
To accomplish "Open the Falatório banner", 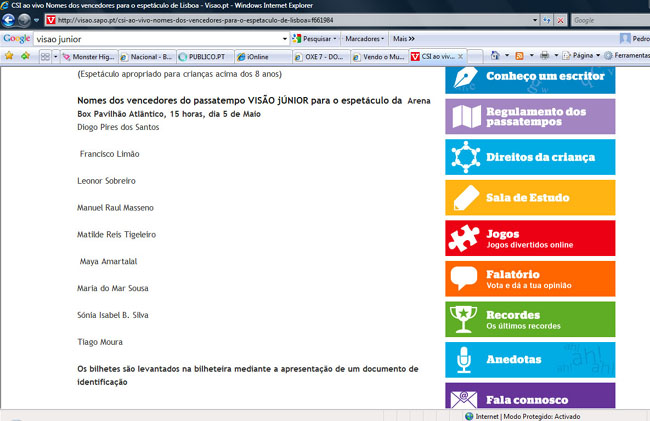I will click(530, 279).
